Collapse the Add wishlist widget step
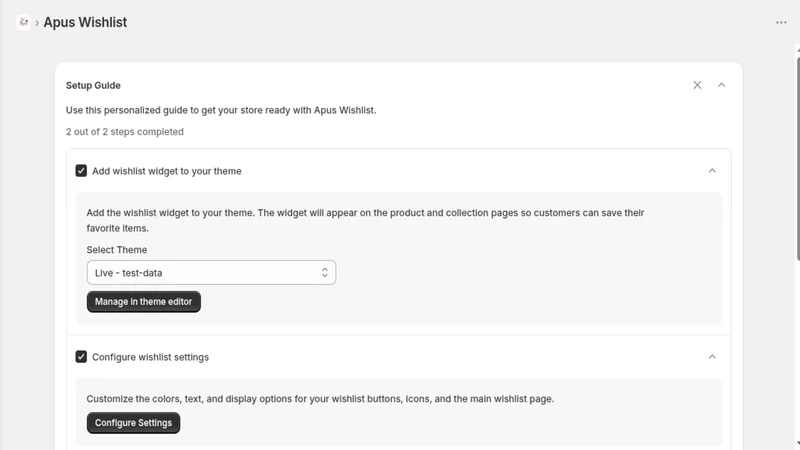The height and width of the screenshot is (450, 800). tap(712, 170)
